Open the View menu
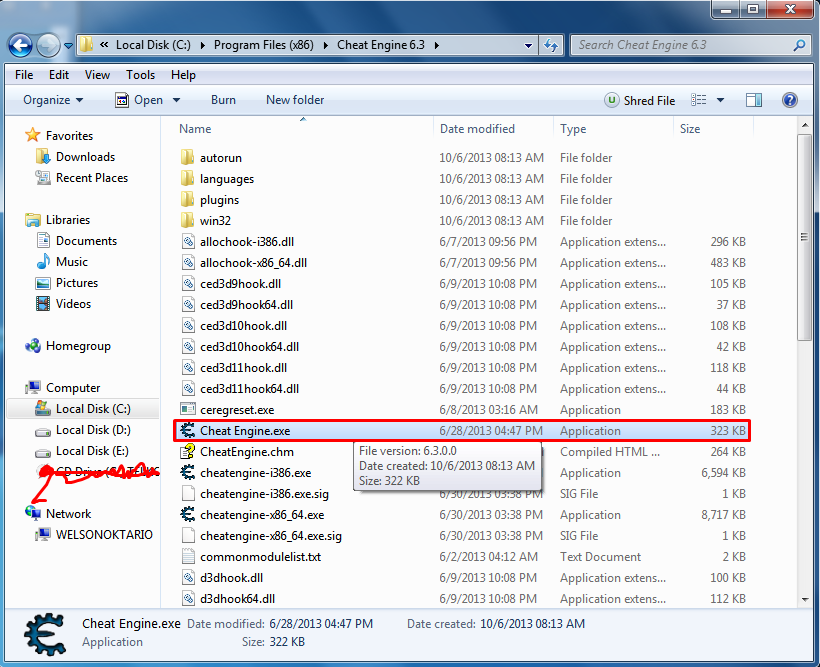 tap(97, 75)
